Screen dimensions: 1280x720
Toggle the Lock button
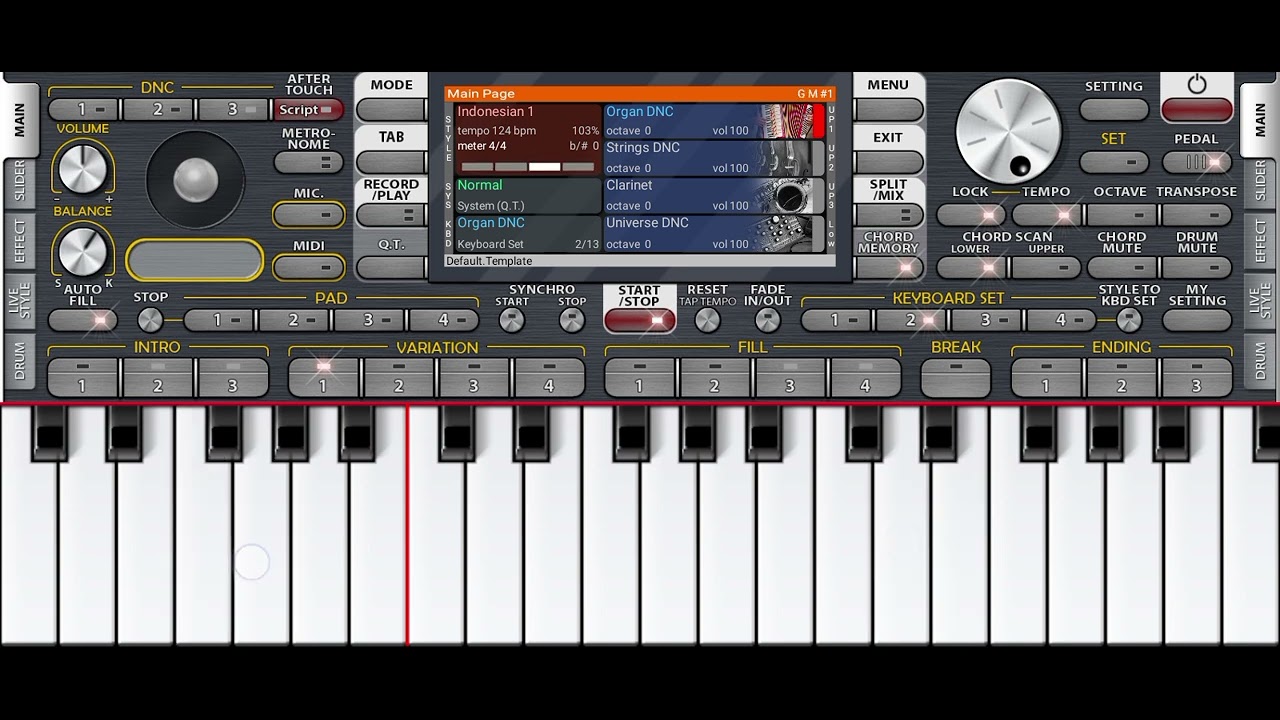(x=971, y=215)
